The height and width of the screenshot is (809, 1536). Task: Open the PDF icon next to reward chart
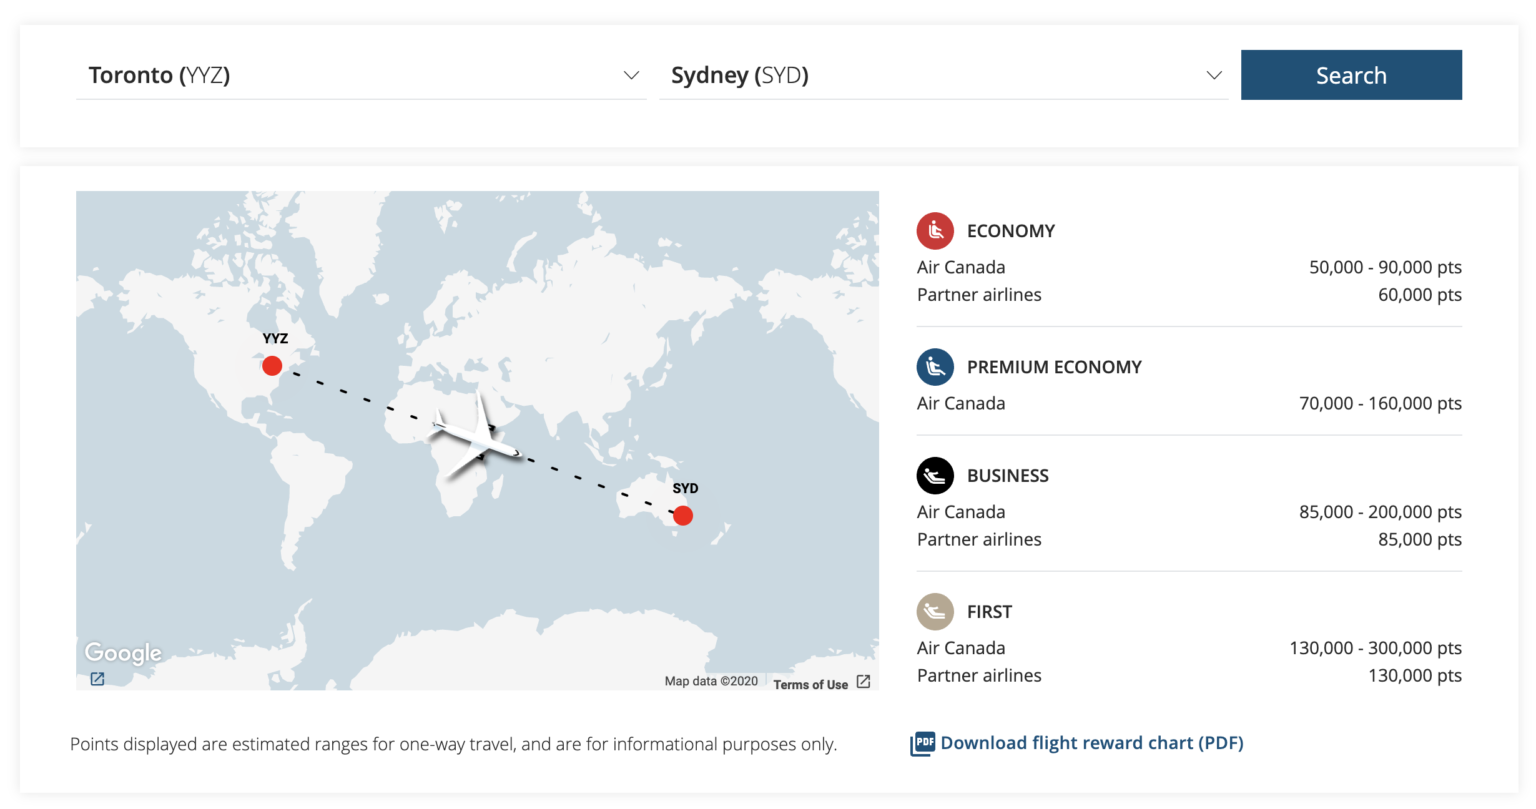[x=922, y=743]
